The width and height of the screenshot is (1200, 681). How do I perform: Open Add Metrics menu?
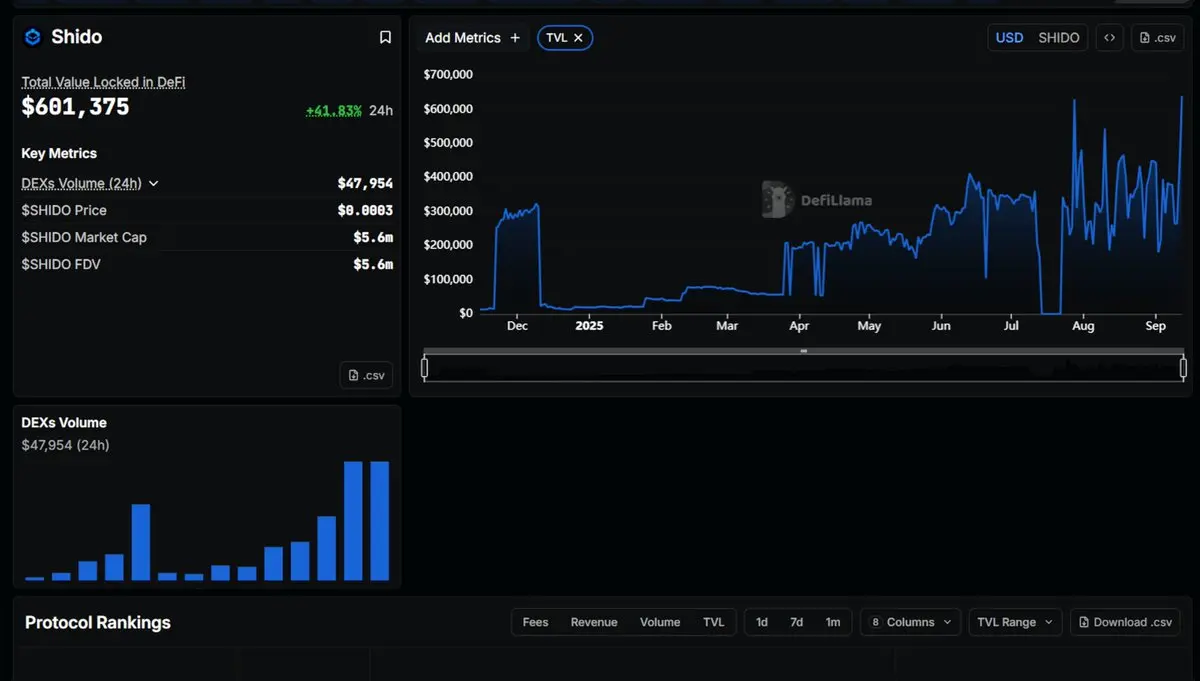pos(472,38)
